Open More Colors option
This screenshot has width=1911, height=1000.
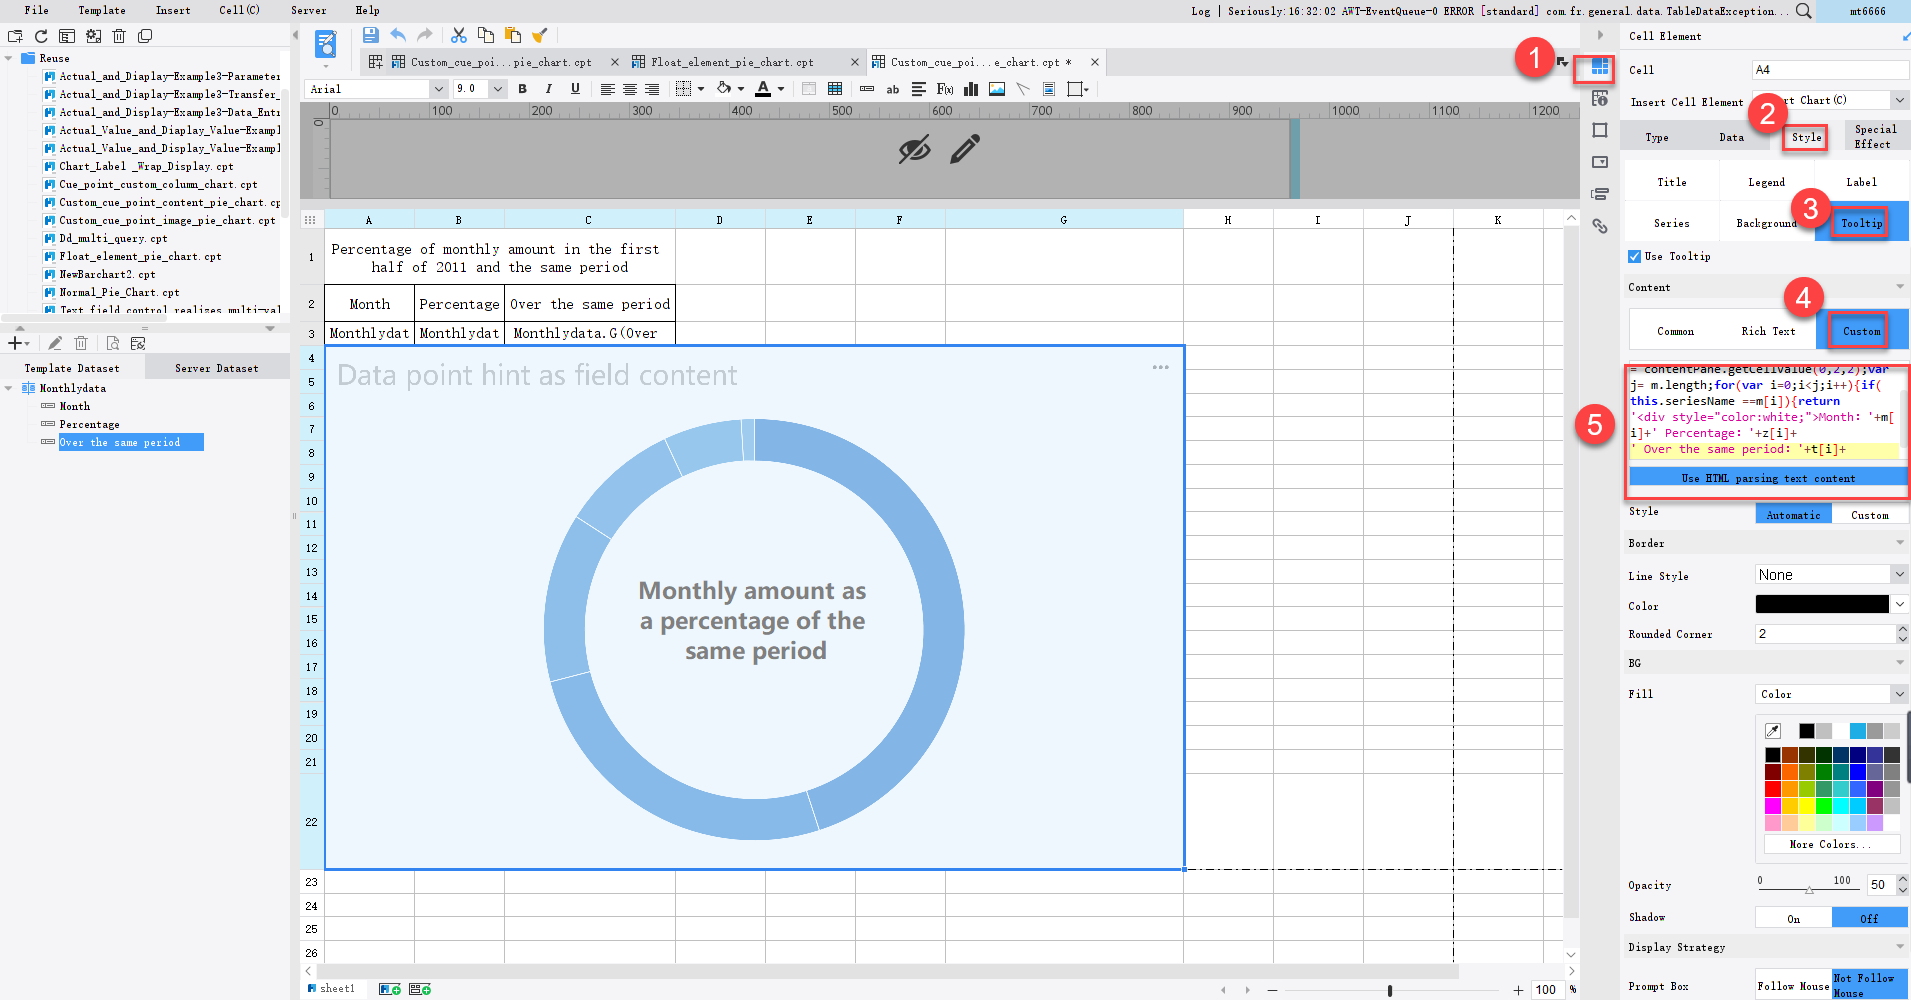click(1830, 844)
